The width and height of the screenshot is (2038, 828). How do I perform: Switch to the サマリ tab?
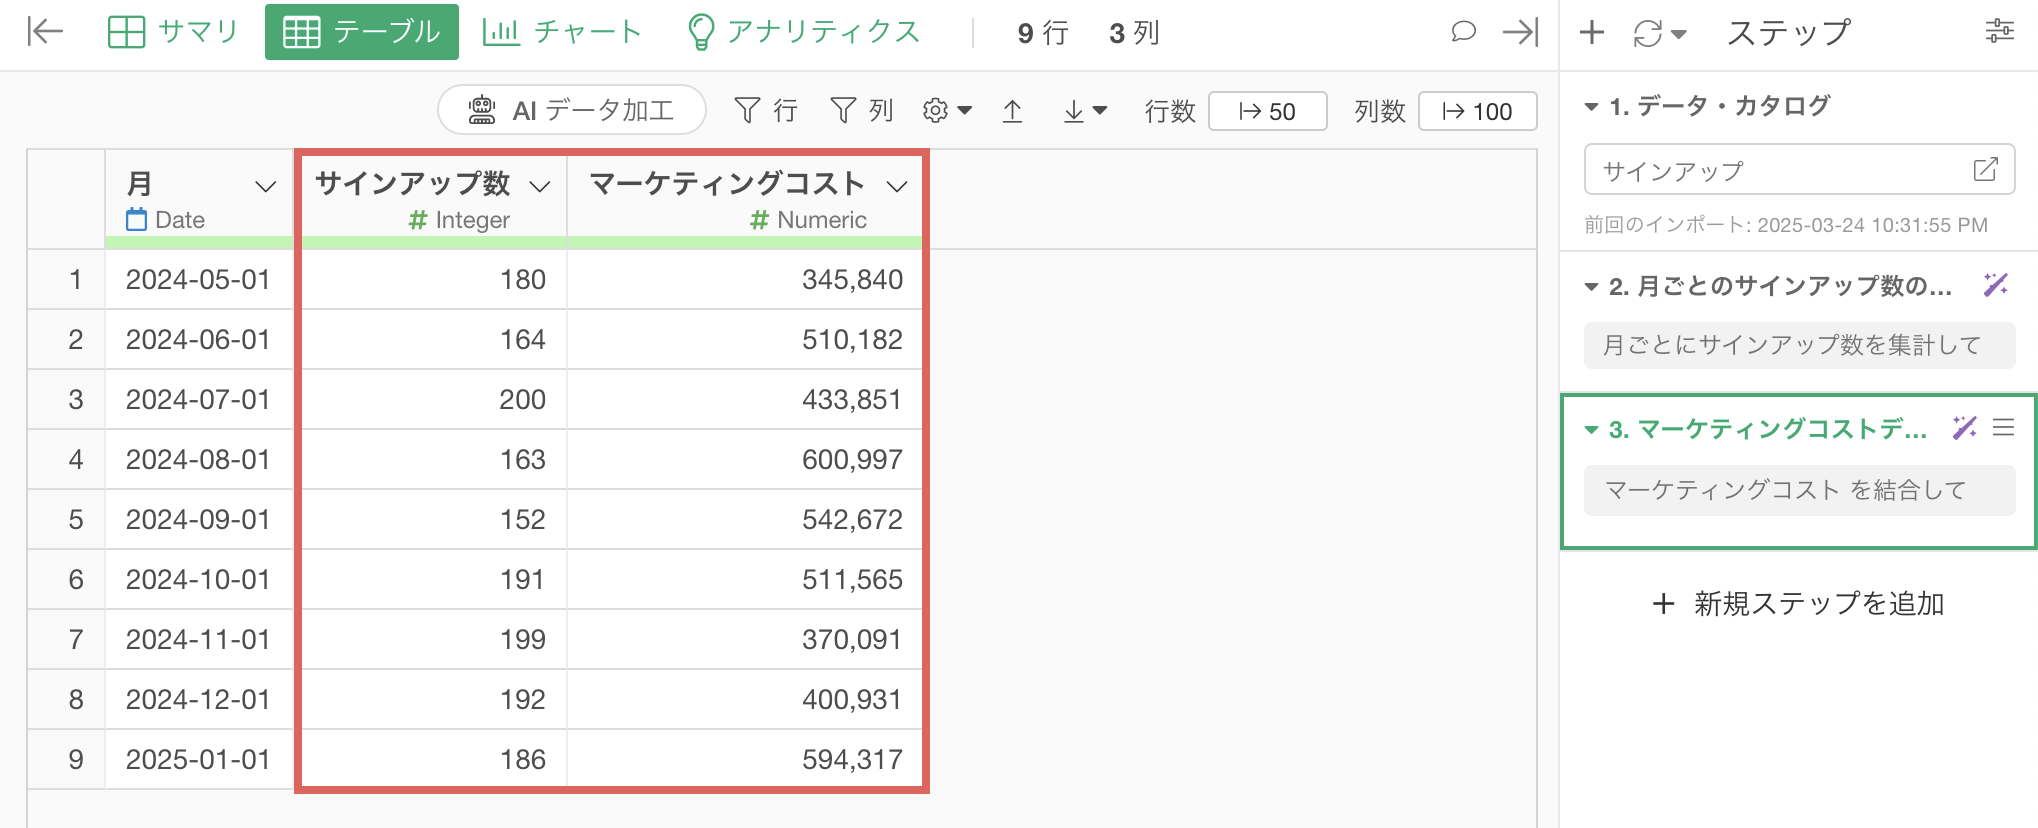173,32
